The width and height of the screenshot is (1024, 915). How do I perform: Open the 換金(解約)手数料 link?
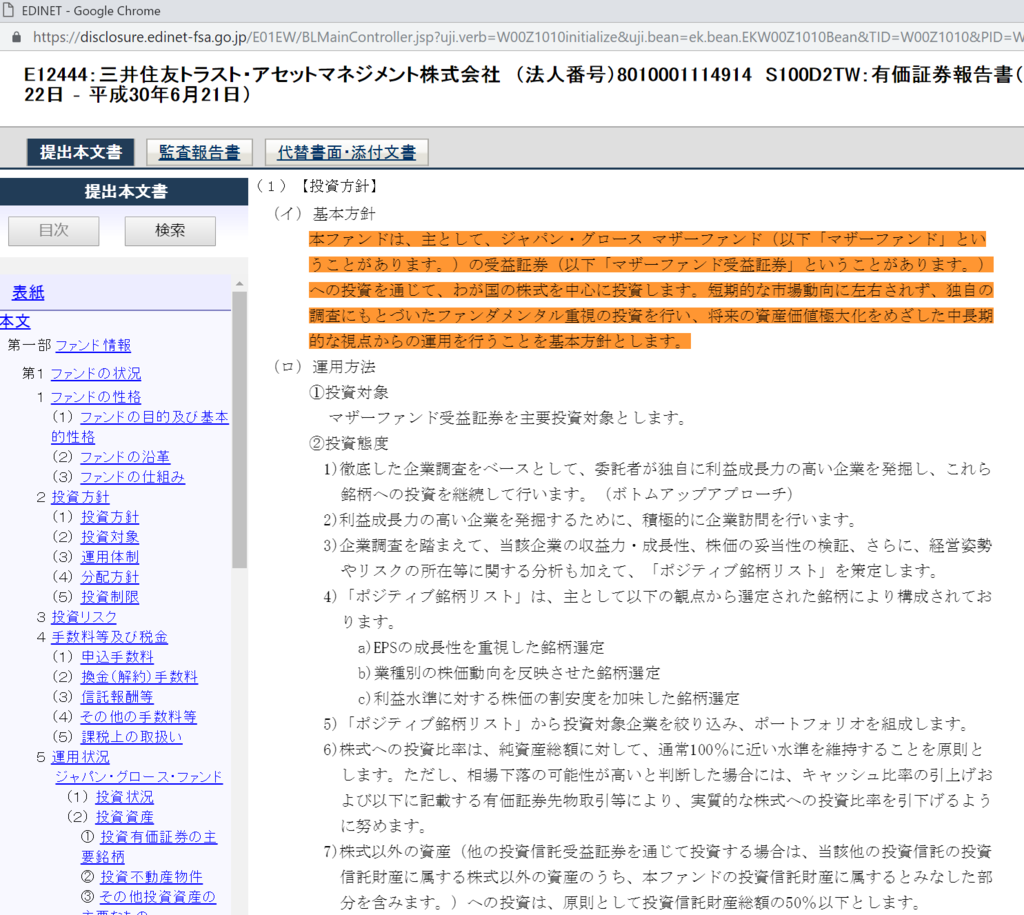(x=139, y=677)
